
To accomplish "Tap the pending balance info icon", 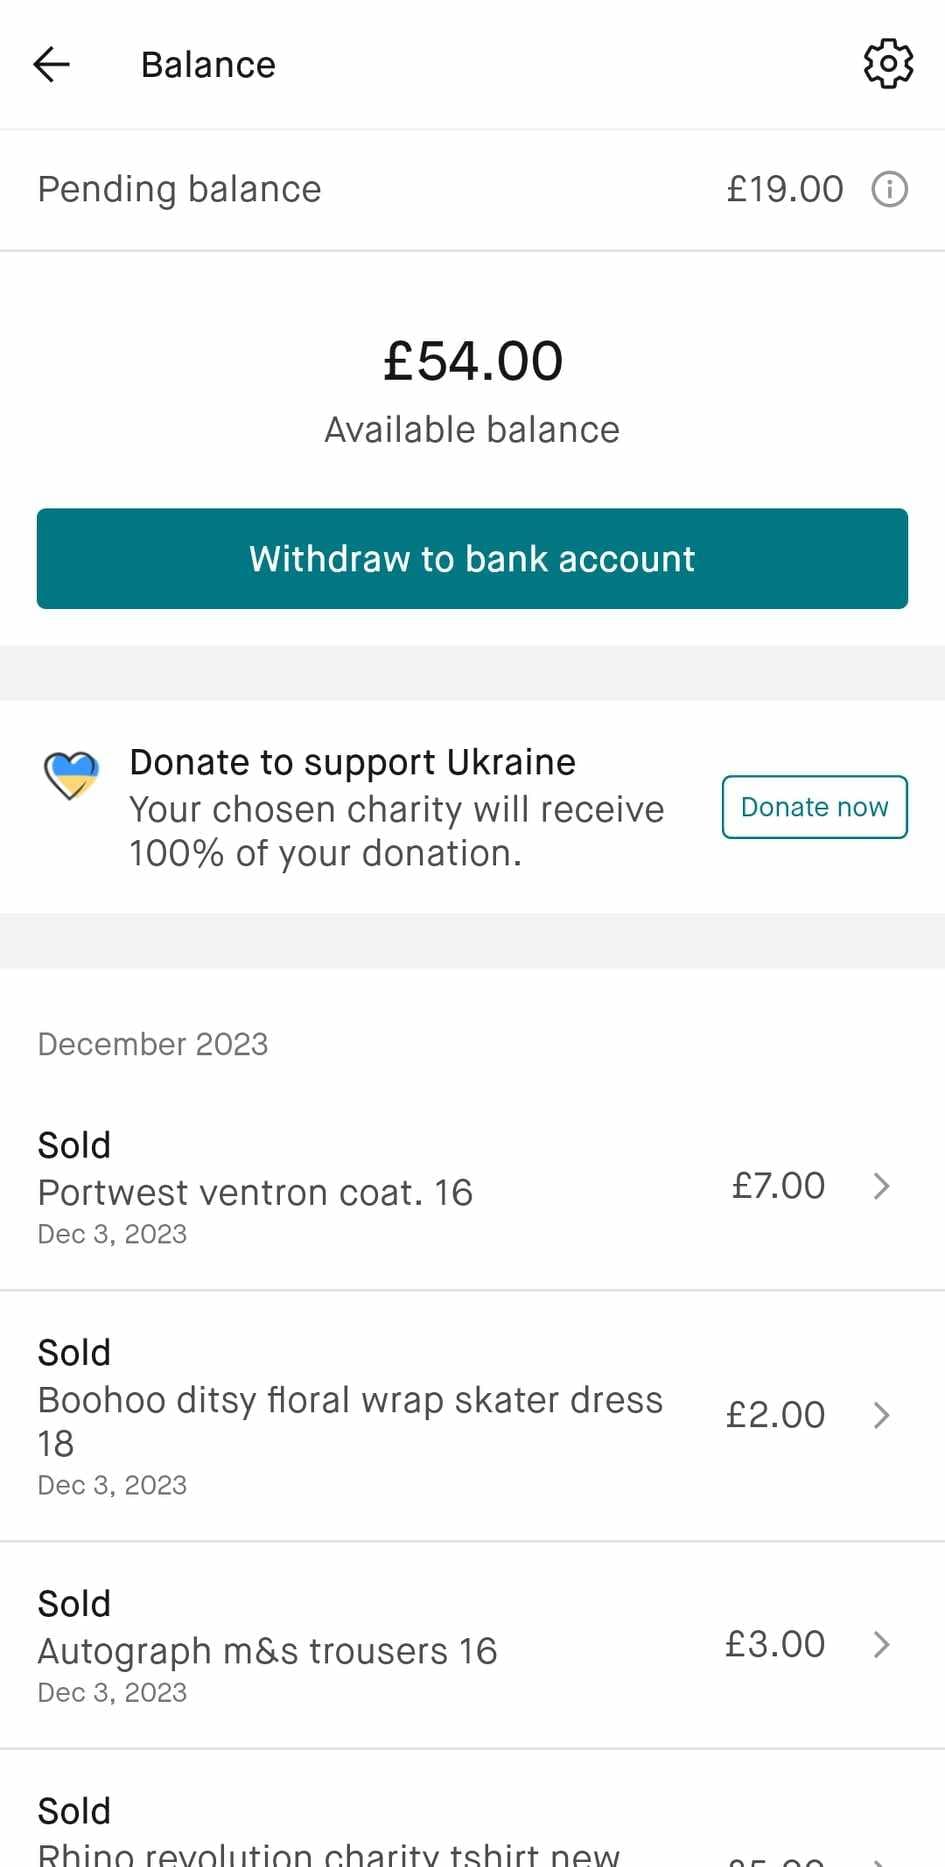I will point(889,189).
